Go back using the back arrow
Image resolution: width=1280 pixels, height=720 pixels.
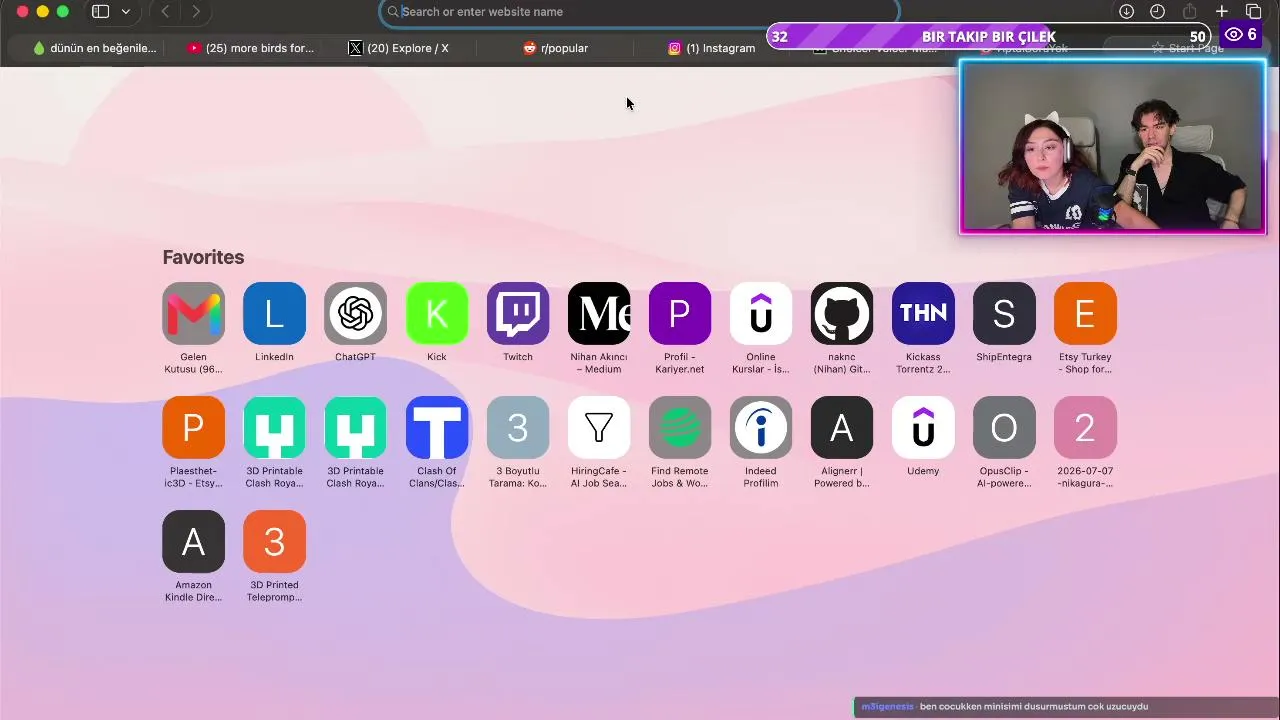165,11
